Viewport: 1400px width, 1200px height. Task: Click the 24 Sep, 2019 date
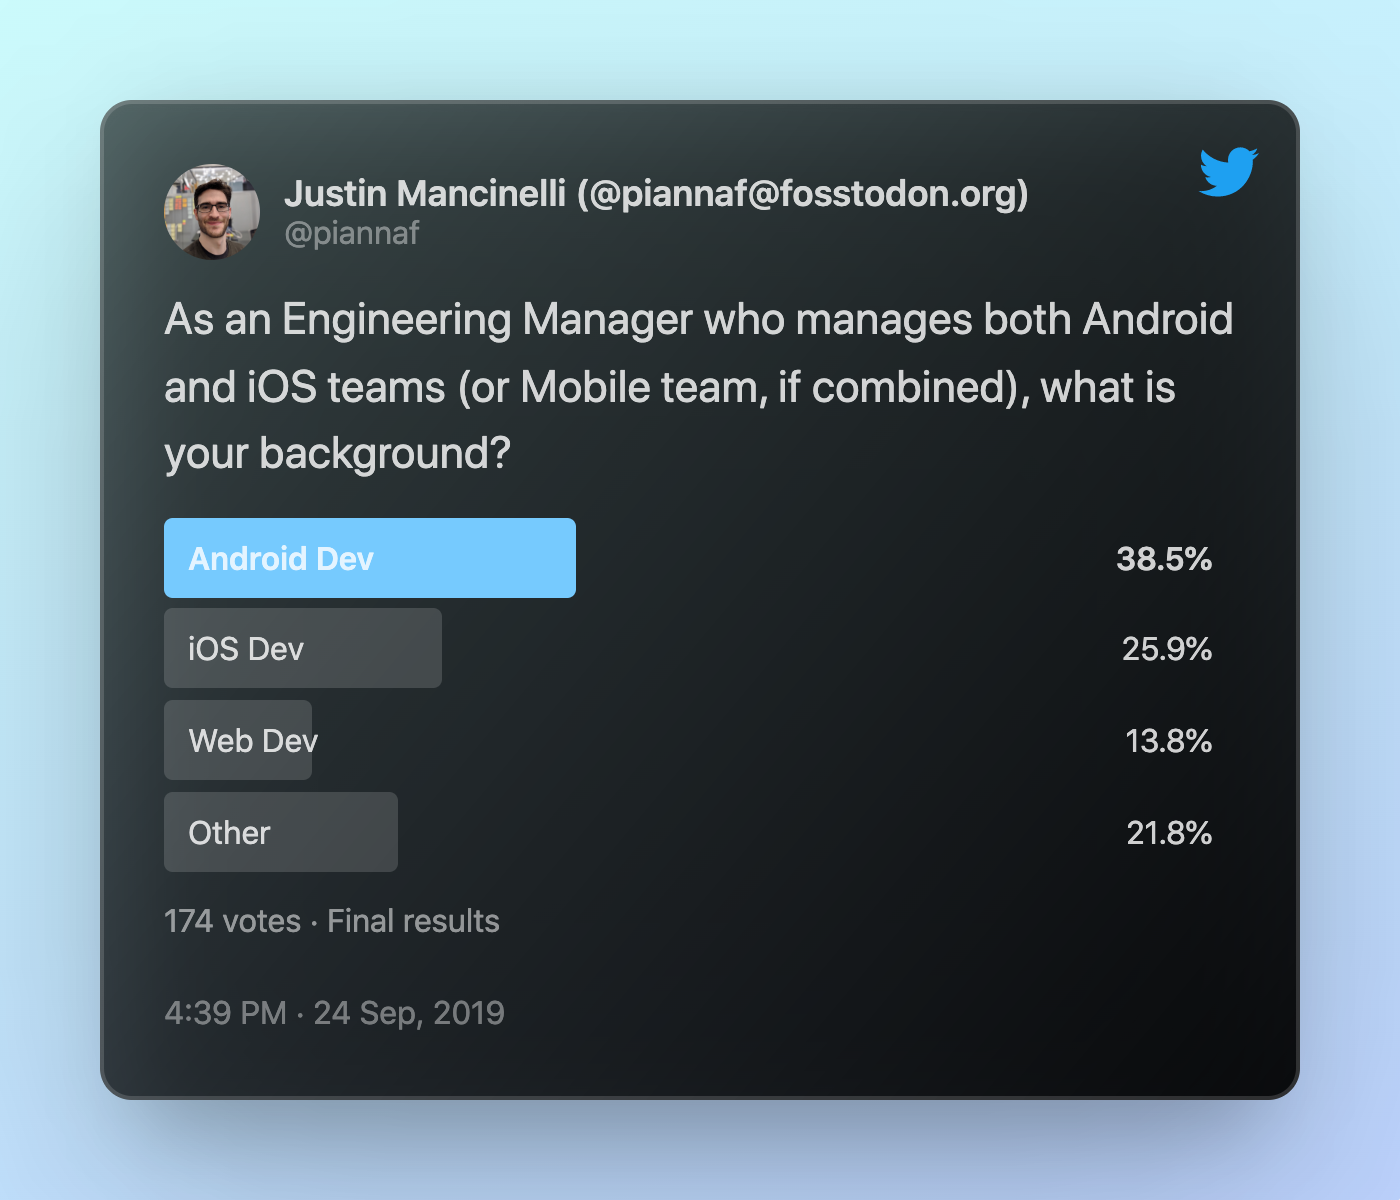pyautogui.click(x=409, y=1013)
